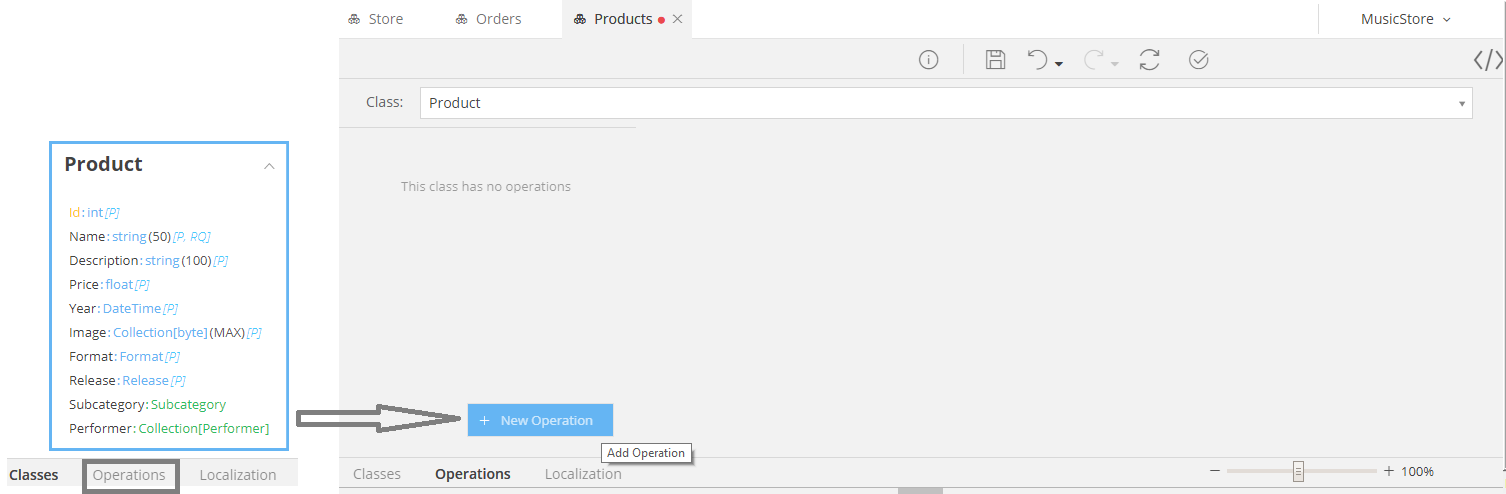
Task: Click the plus icon to zoom in
Action: [1388, 471]
